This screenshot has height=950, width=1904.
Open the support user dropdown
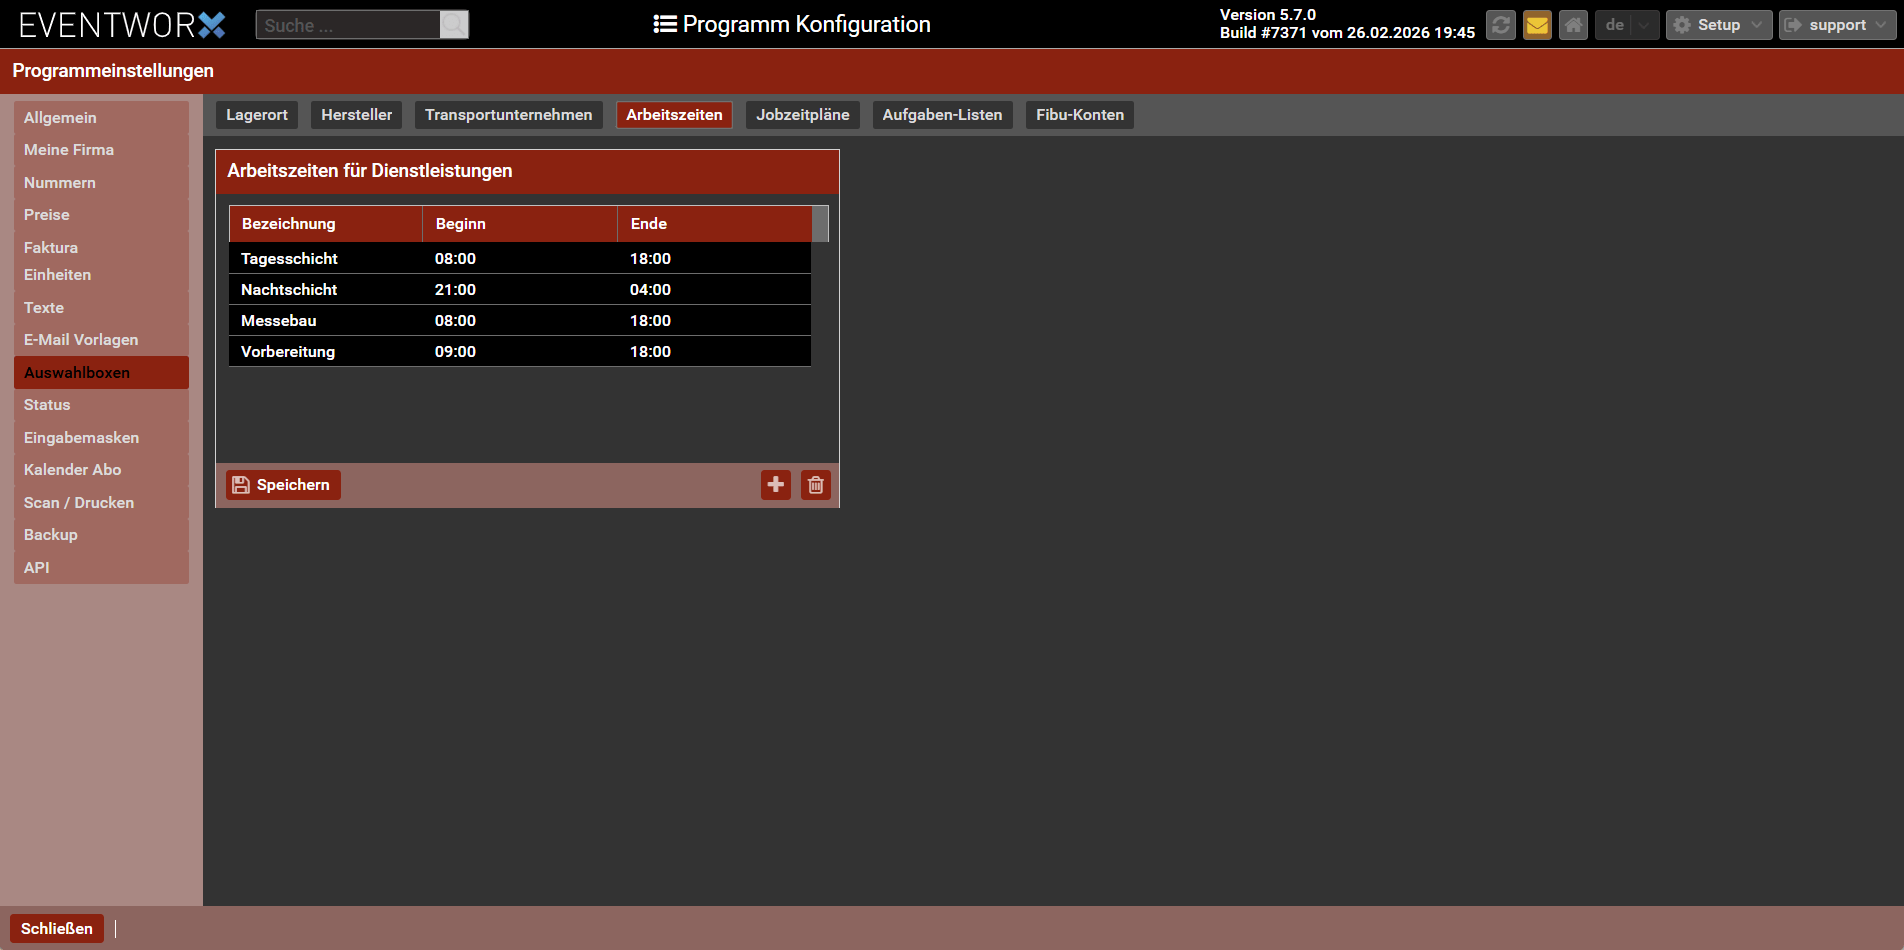1836,25
